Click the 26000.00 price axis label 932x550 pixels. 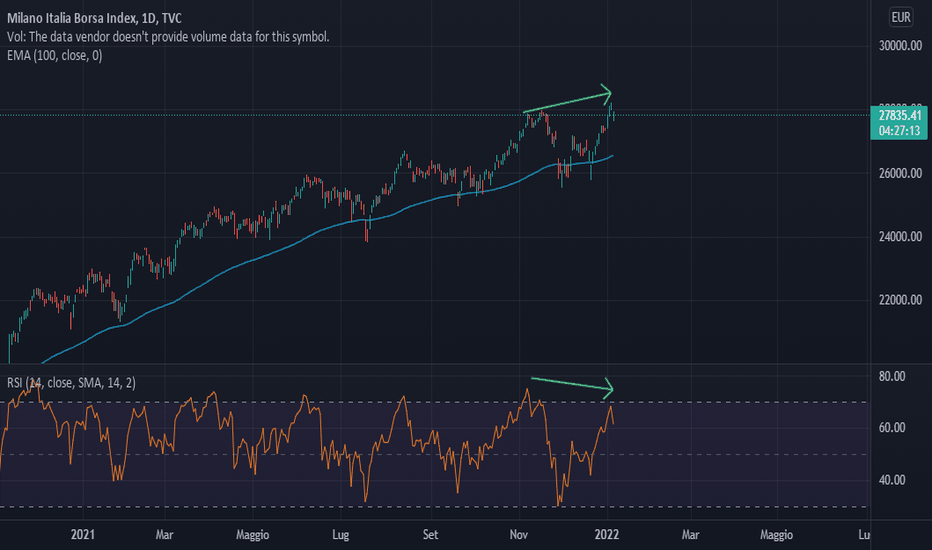pos(900,173)
